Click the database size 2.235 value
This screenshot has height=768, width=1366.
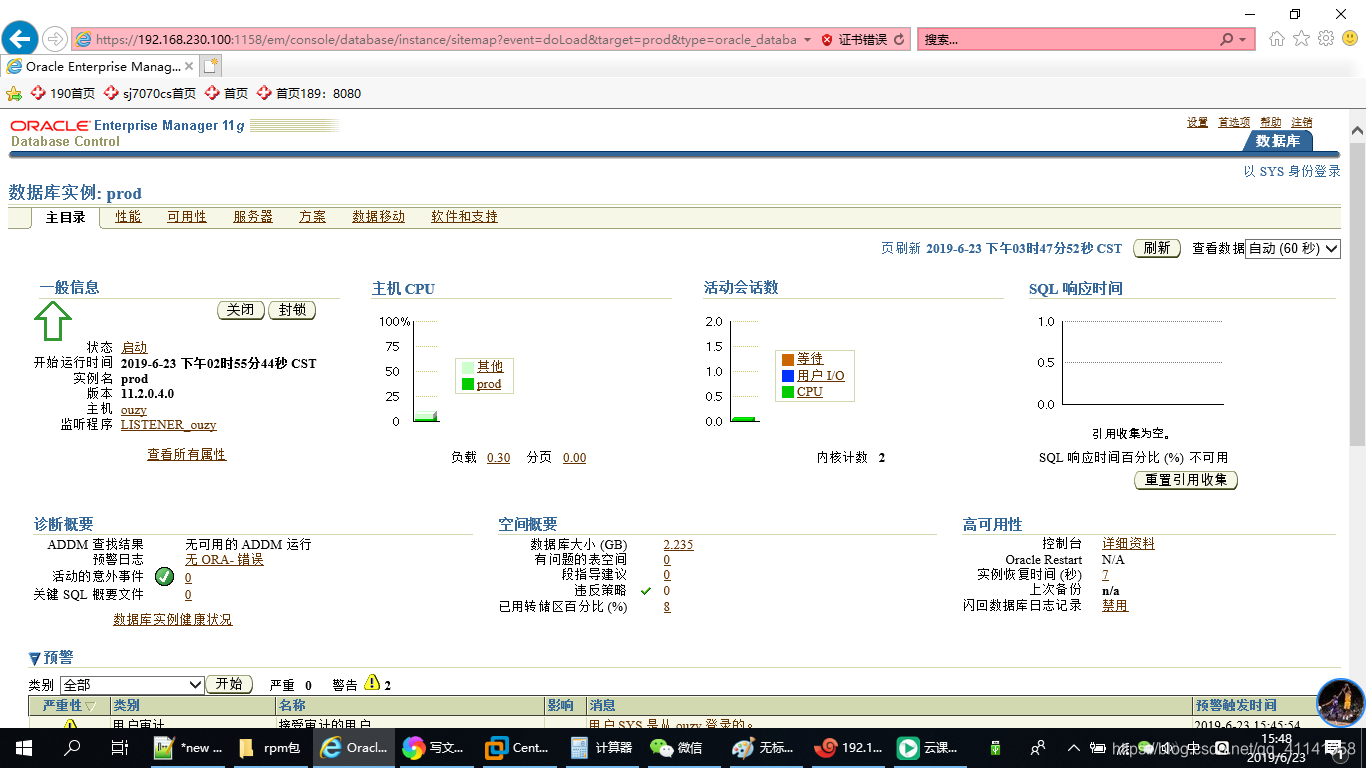pos(678,545)
